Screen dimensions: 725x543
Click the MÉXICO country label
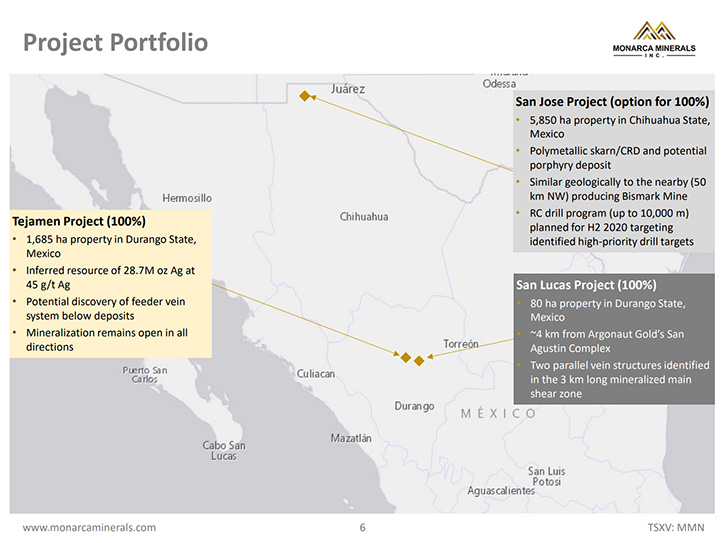pos(498,413)
